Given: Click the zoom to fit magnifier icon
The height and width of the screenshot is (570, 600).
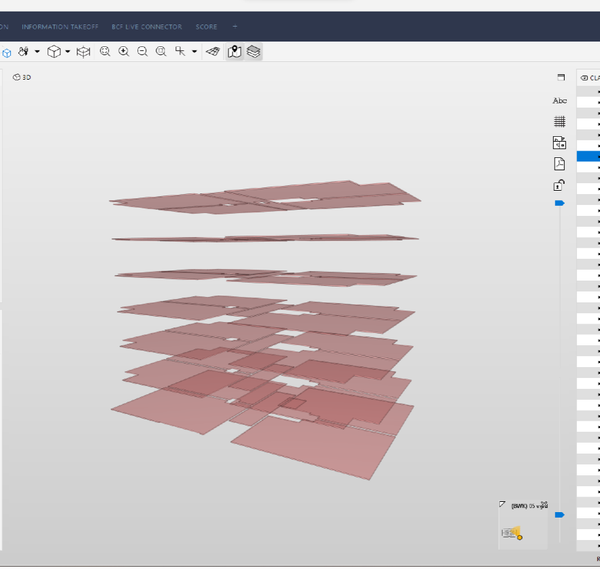Looking at the screenshot, I should 105,52.
